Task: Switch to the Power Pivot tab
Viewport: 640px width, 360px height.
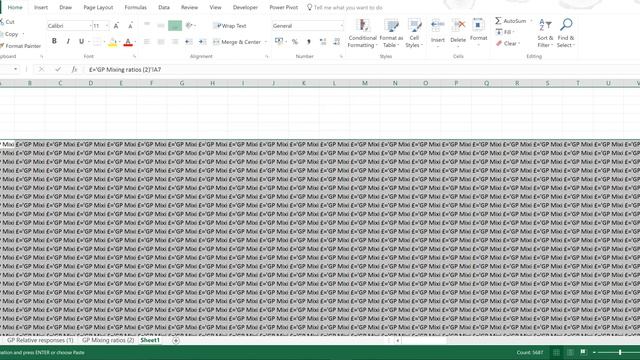Action: pos(284,7)
